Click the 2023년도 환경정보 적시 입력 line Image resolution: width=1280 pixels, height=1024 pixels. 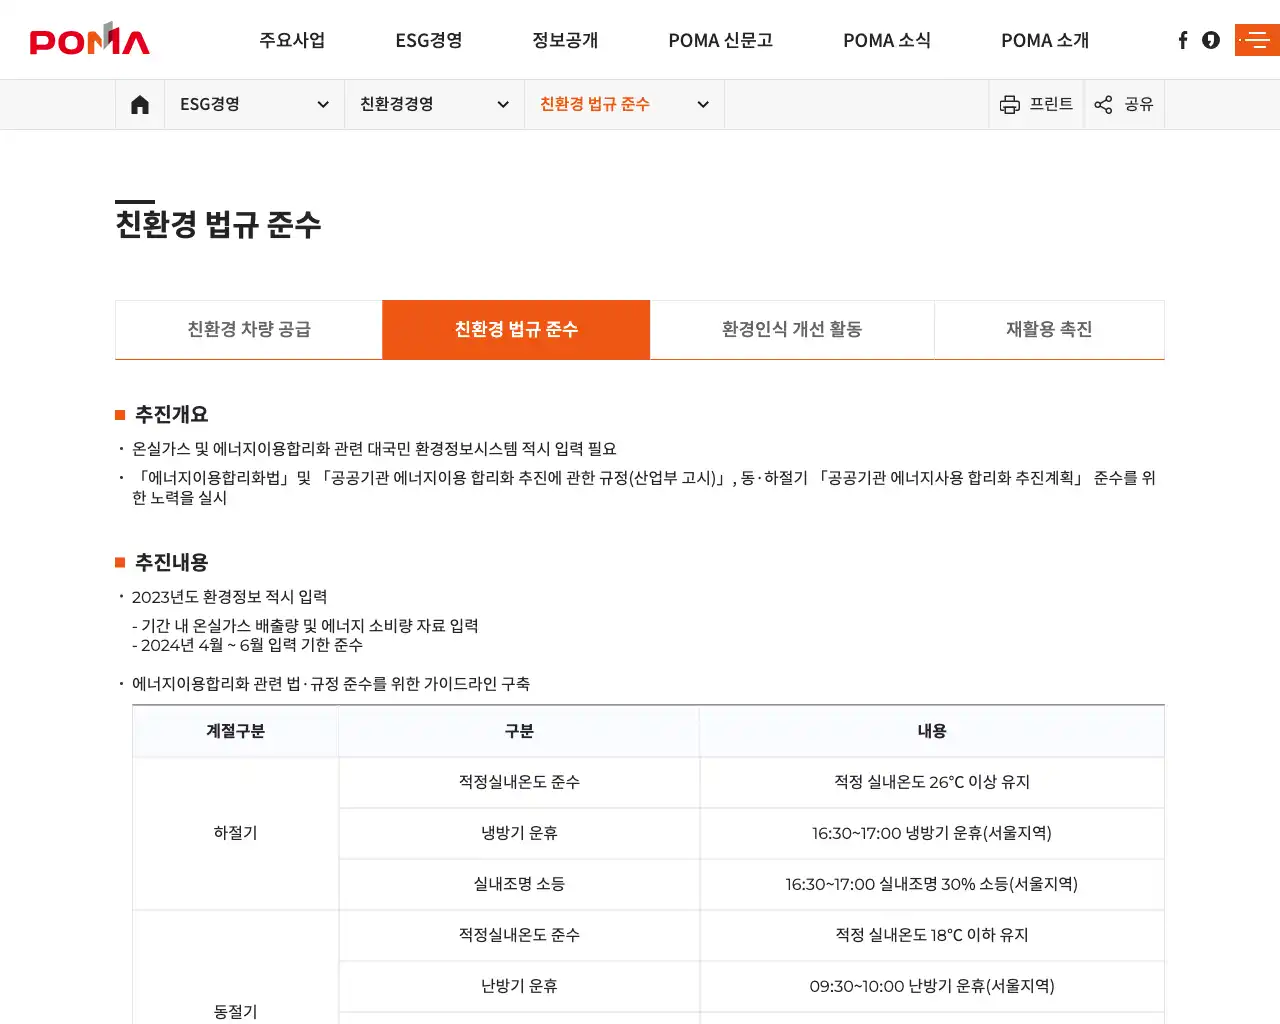point(229,597)
